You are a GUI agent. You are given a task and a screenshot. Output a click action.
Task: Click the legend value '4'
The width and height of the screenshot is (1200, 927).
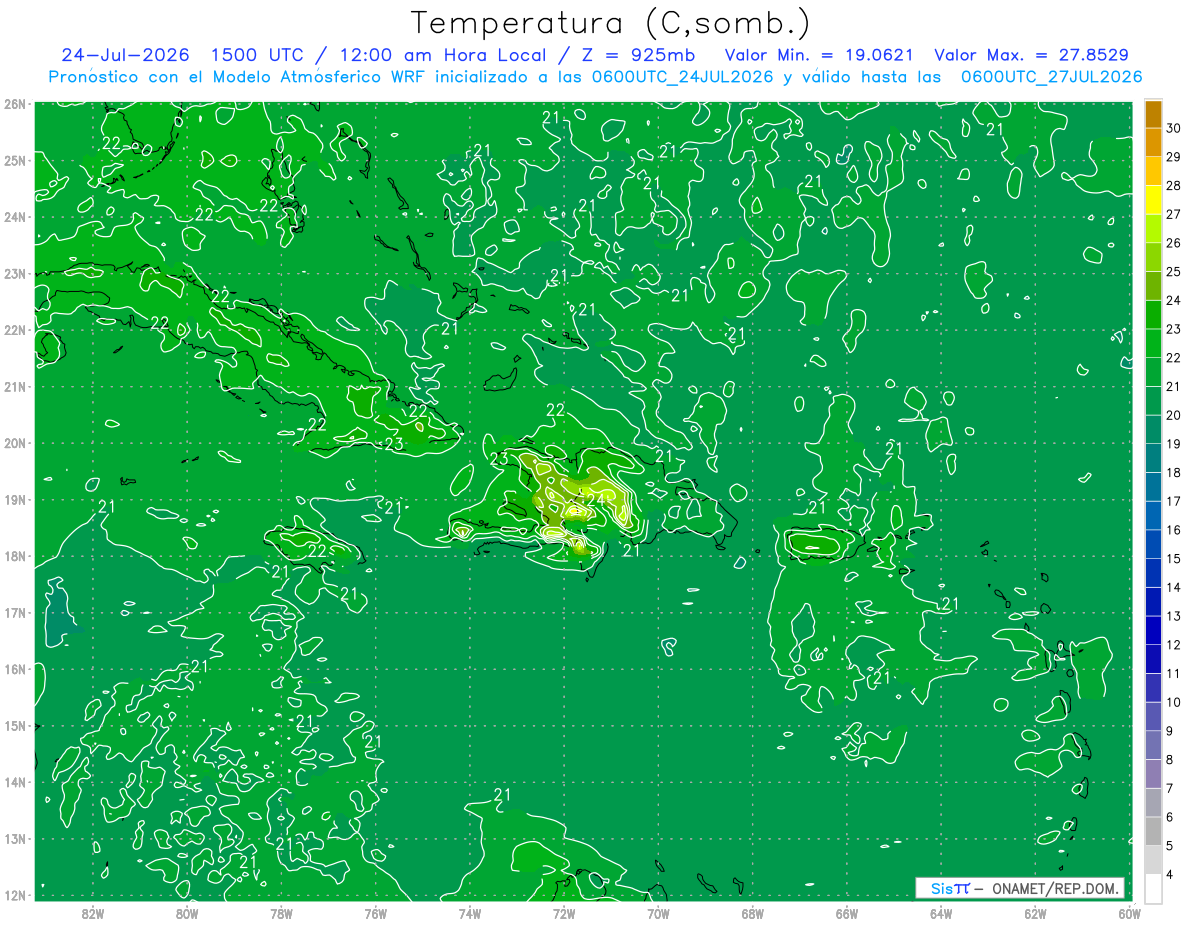coord(1169,874)
